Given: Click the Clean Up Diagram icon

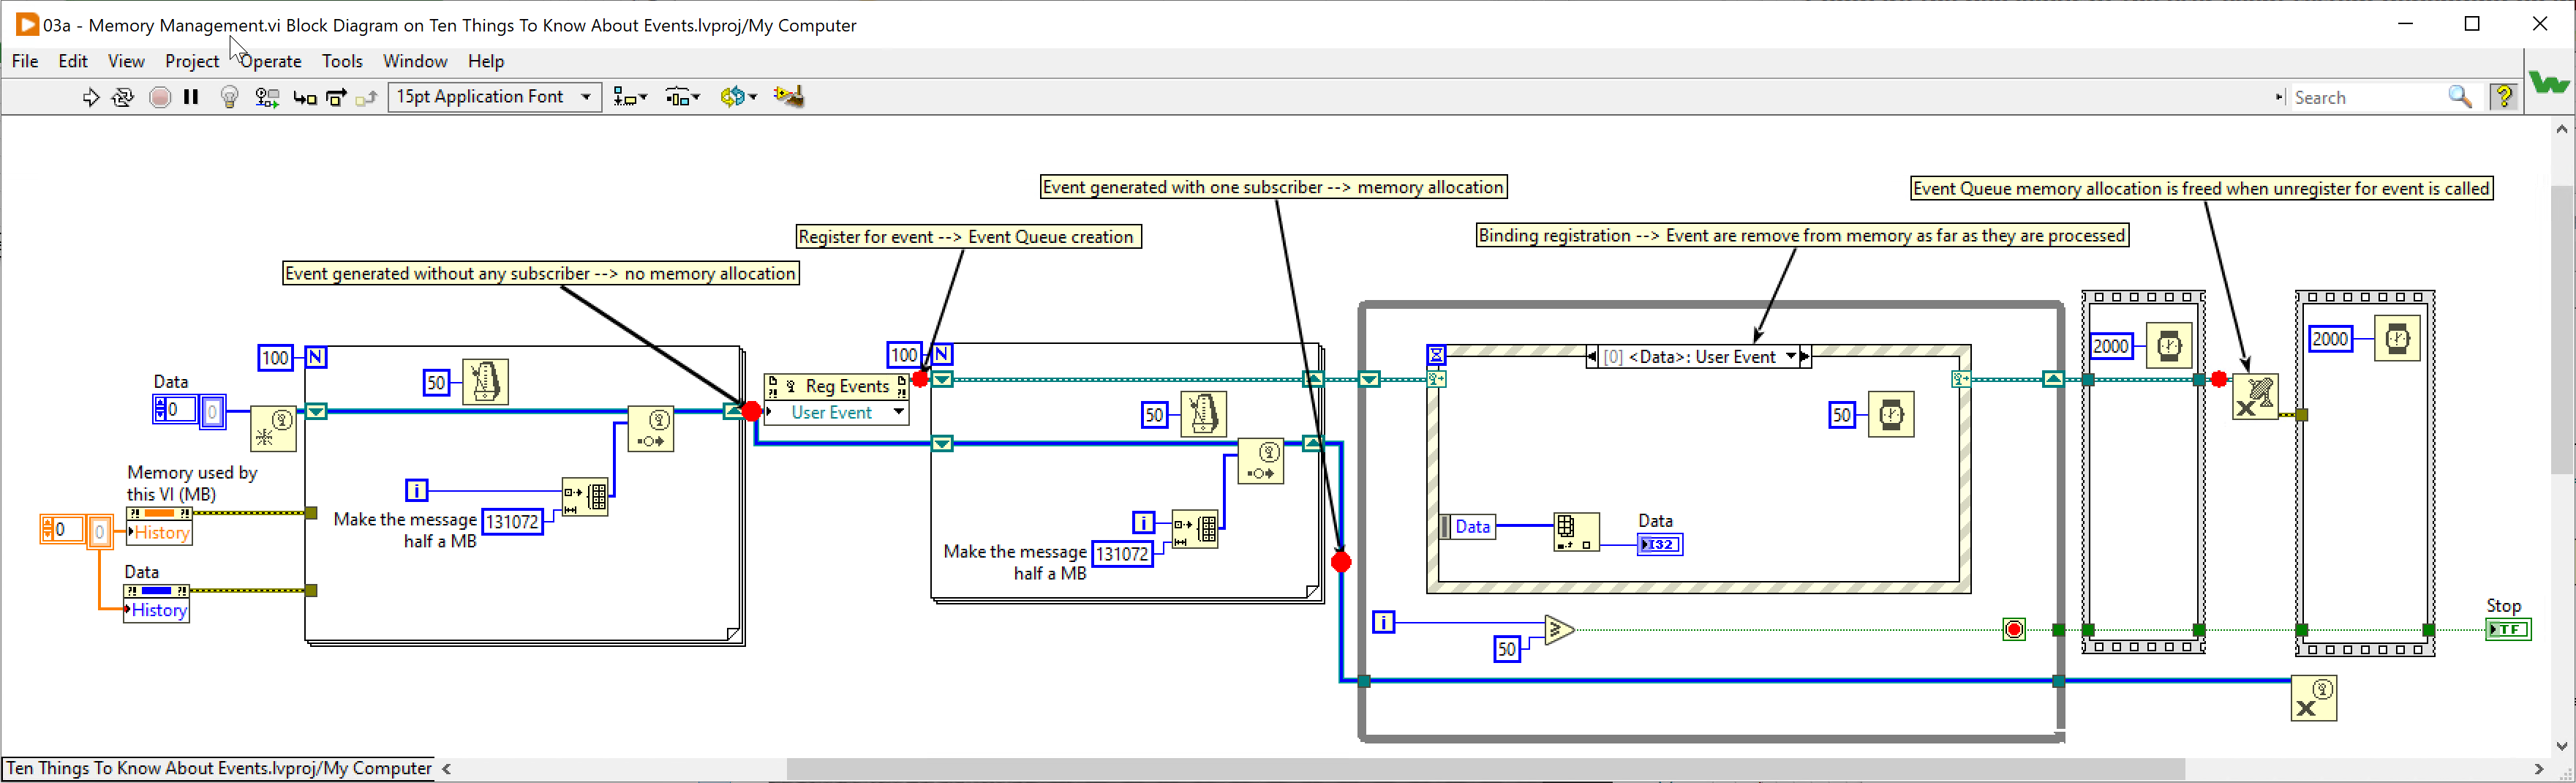Looking at the screenshot, I should point(788,97).
